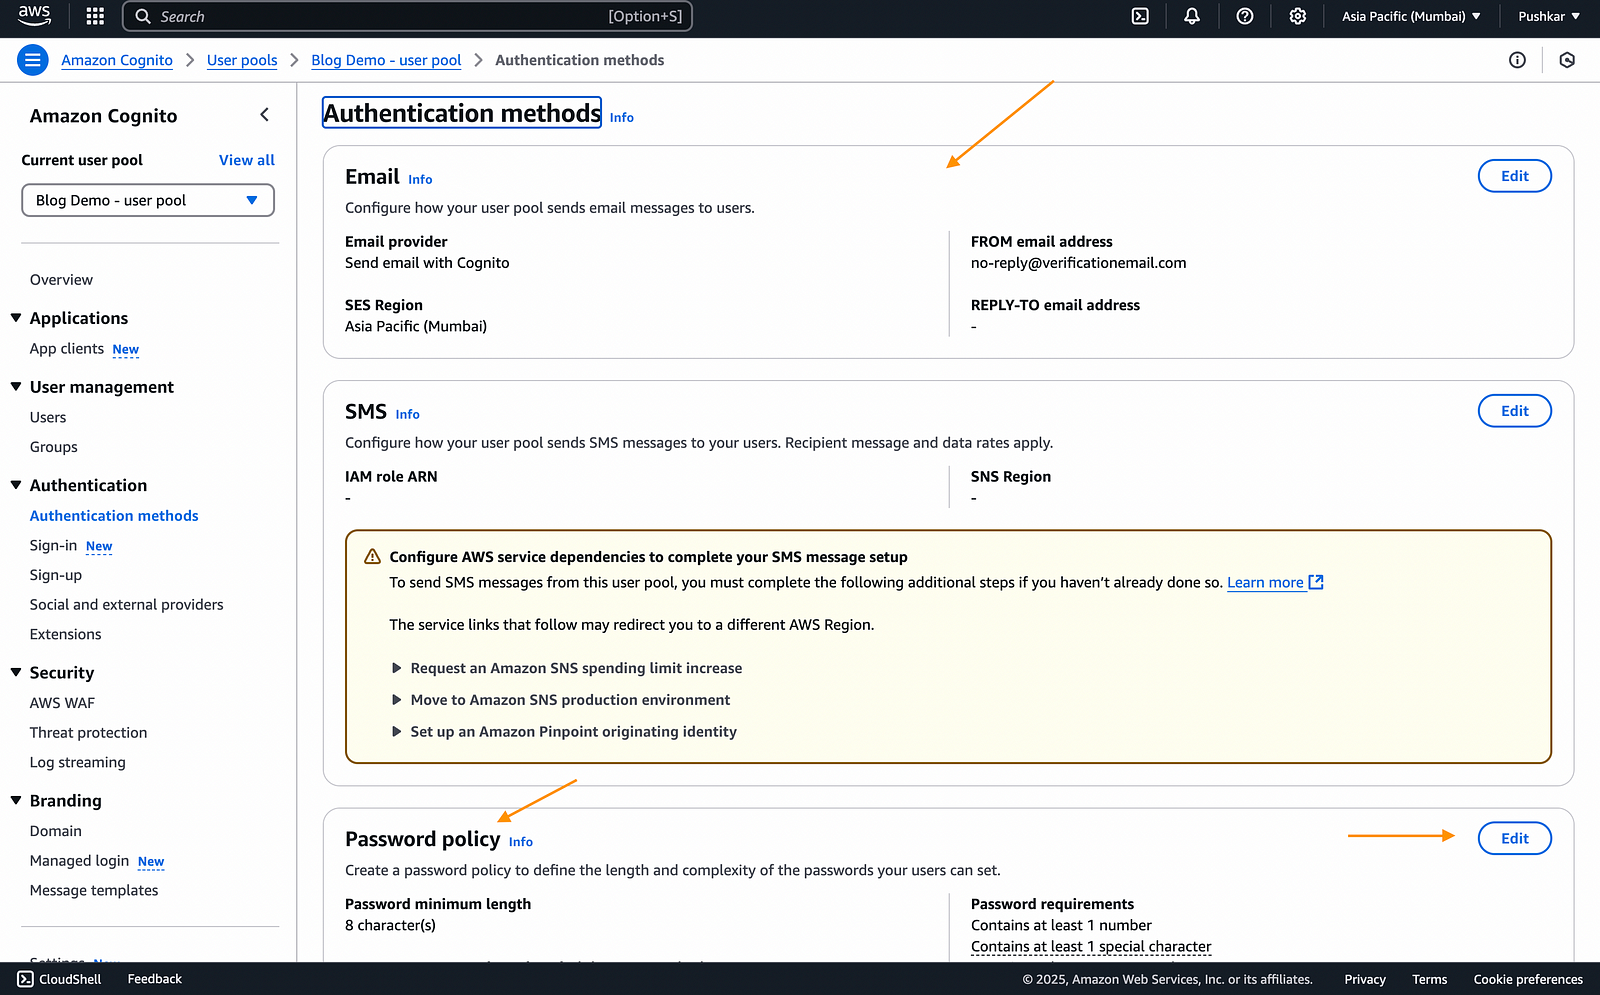This screenshot has height=995, width=1600.
Task: Open Users under User management
Action: (x=48, y=417)
